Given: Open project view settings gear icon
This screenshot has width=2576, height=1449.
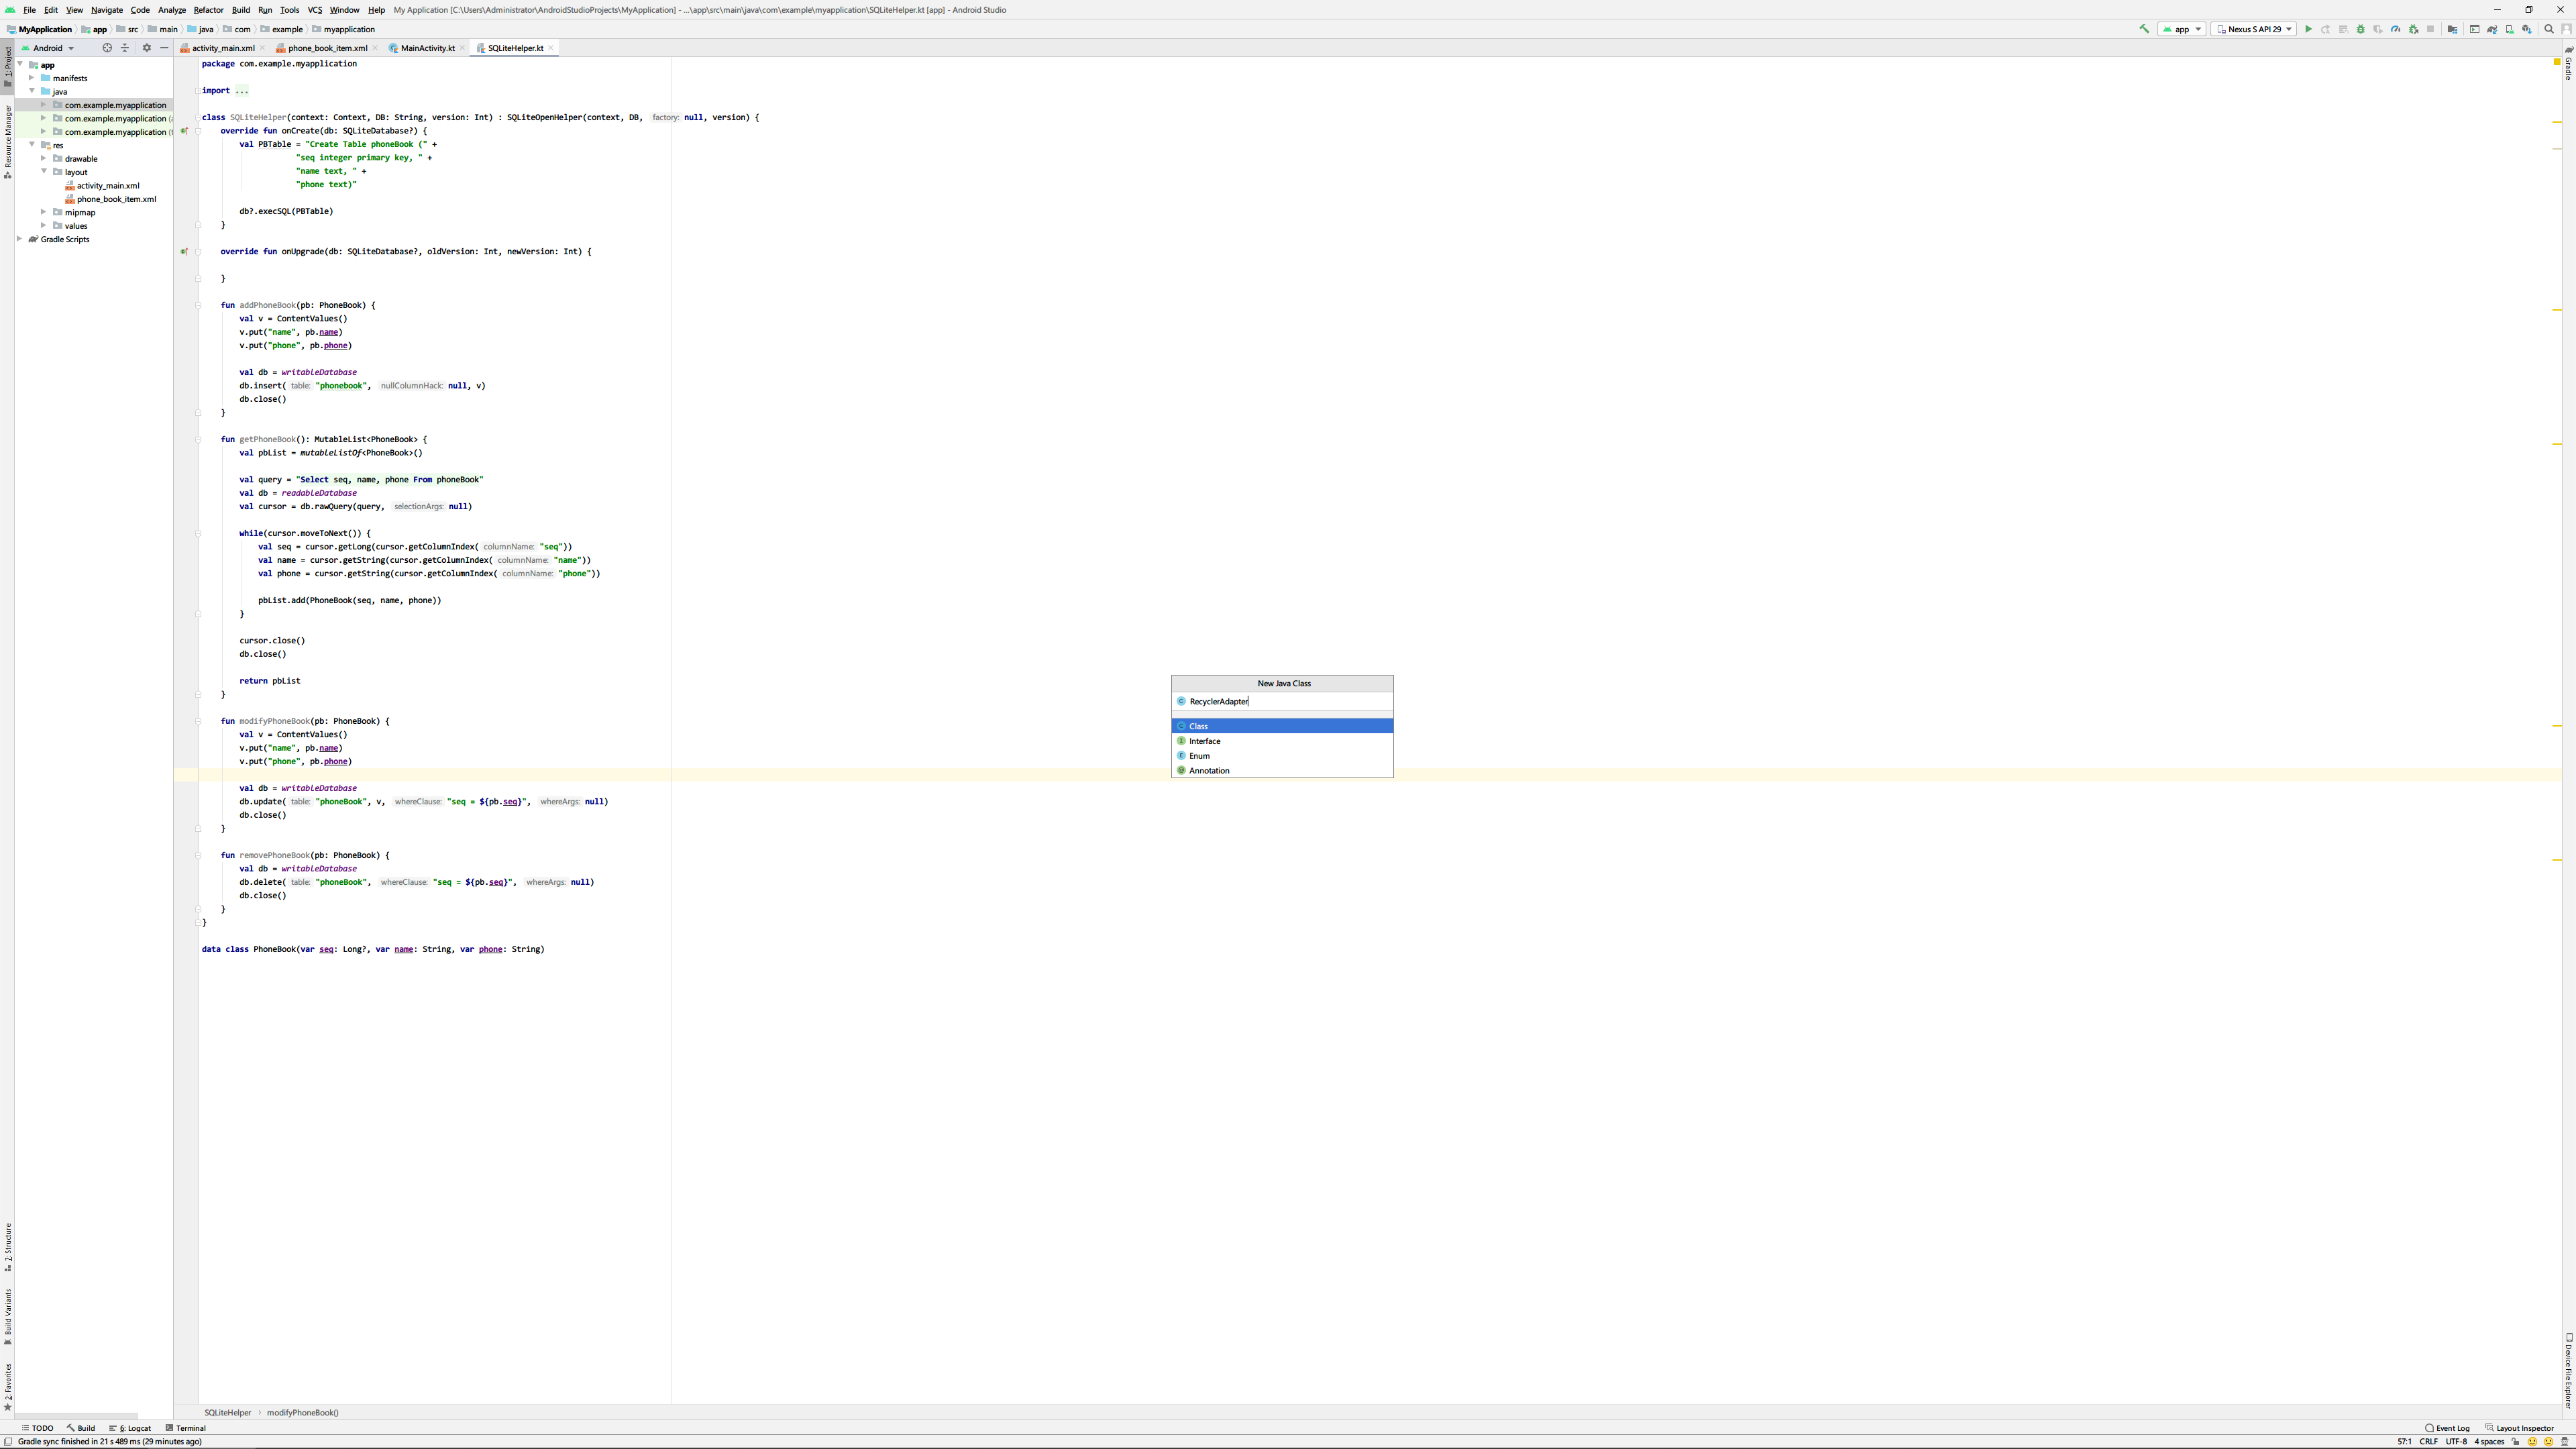Looking at the screenshot, I should click(146, 48).
